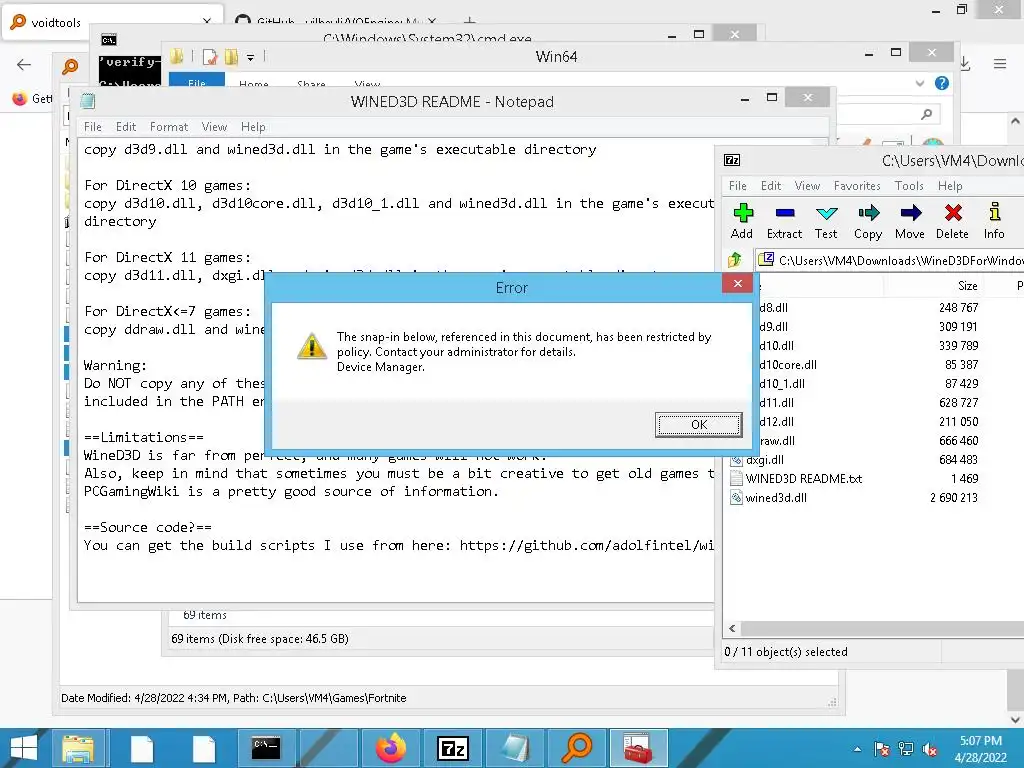Open the red toolbox taskbar icon
The height and width of the screenshot is (768, 1024).
click(x=639, y=748)
